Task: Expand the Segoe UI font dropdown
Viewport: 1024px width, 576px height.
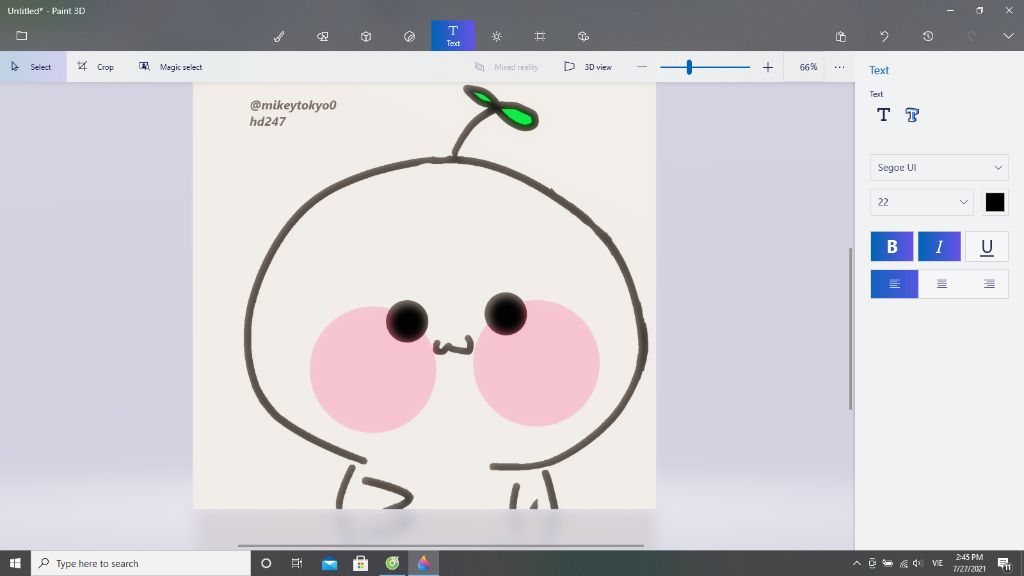Action: click(x=939, y=168)
